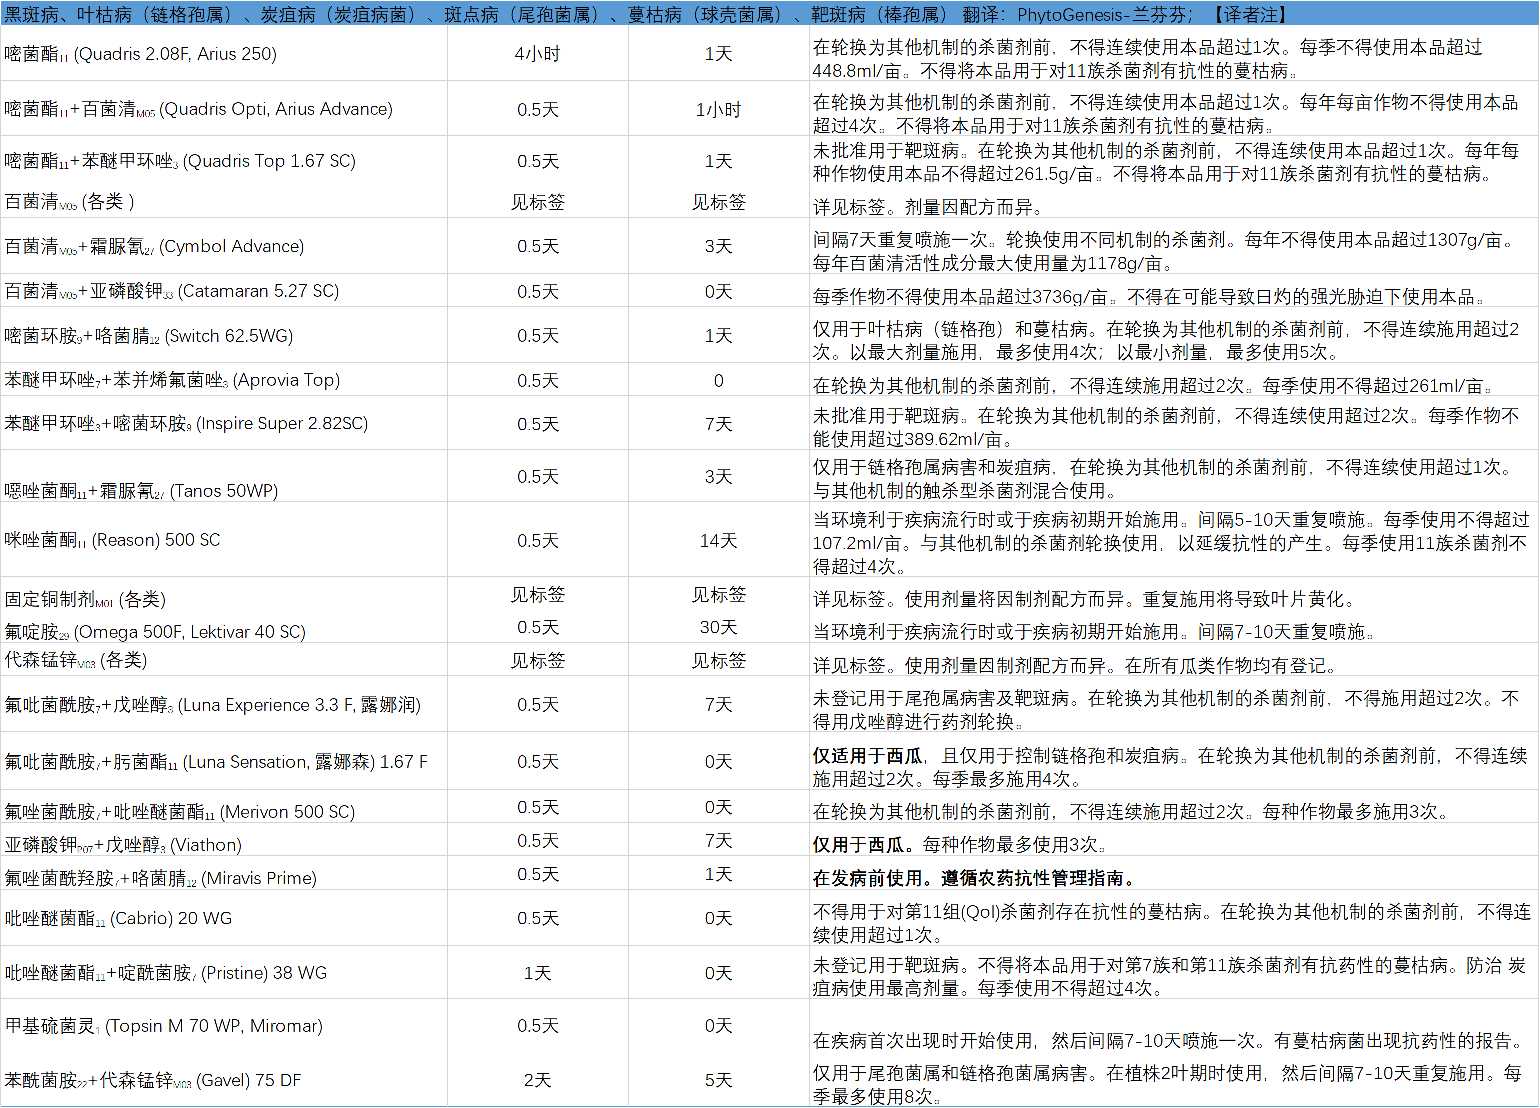
Task: Select the Catamaran 5.27 SC product cell
Action: 223,291
